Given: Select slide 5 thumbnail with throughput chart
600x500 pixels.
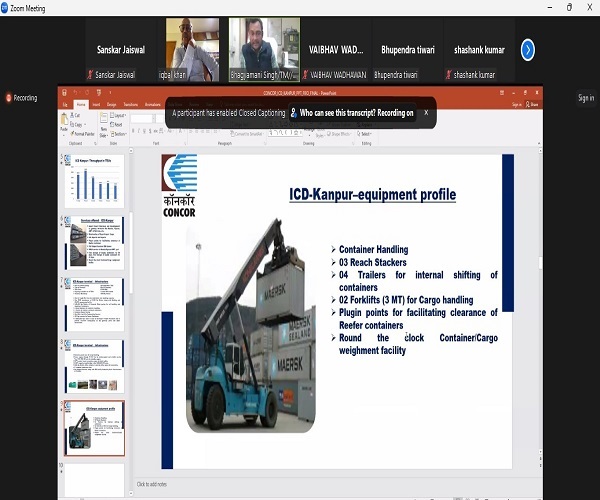Looking at the screenshot, I should pos(94,181).
